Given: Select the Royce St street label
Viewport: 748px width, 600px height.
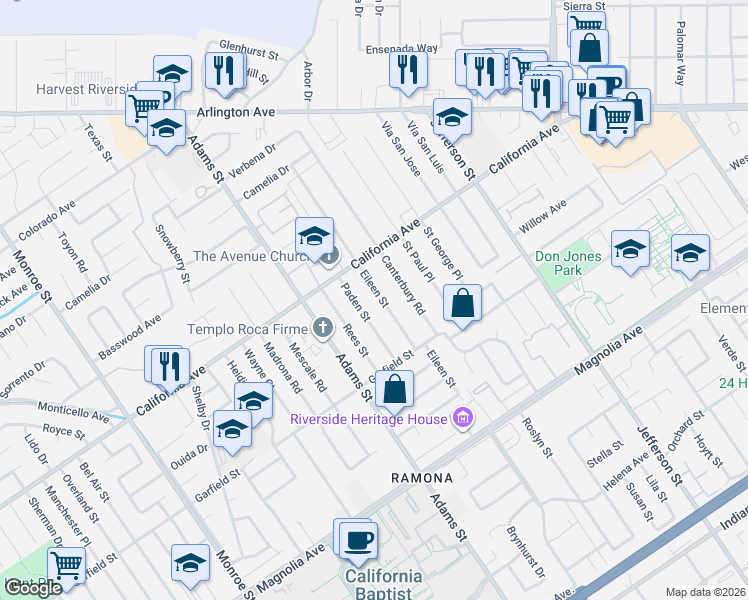Looking at the screenshot, I should click(64, 432).
